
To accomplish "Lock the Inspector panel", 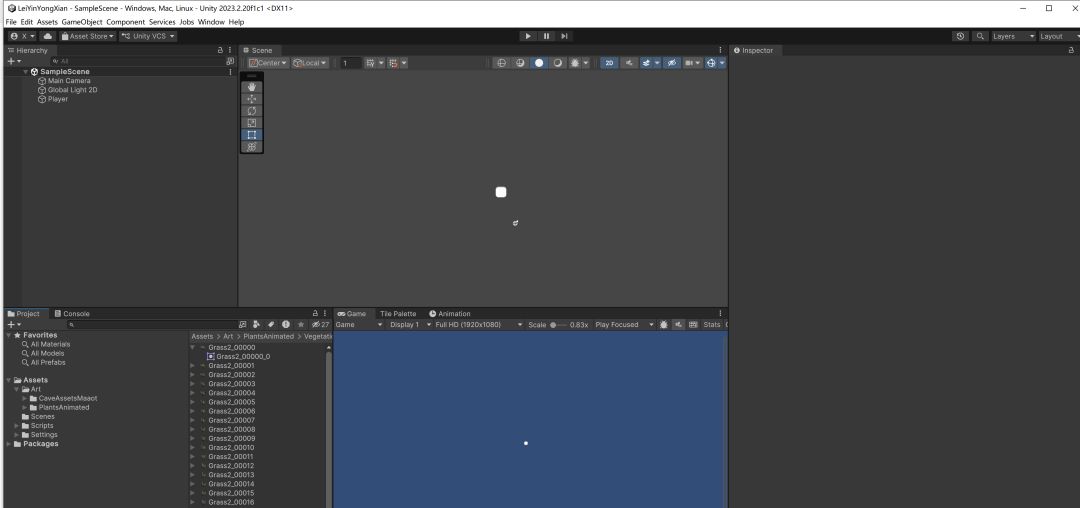I will click(x=1070, y=50).
